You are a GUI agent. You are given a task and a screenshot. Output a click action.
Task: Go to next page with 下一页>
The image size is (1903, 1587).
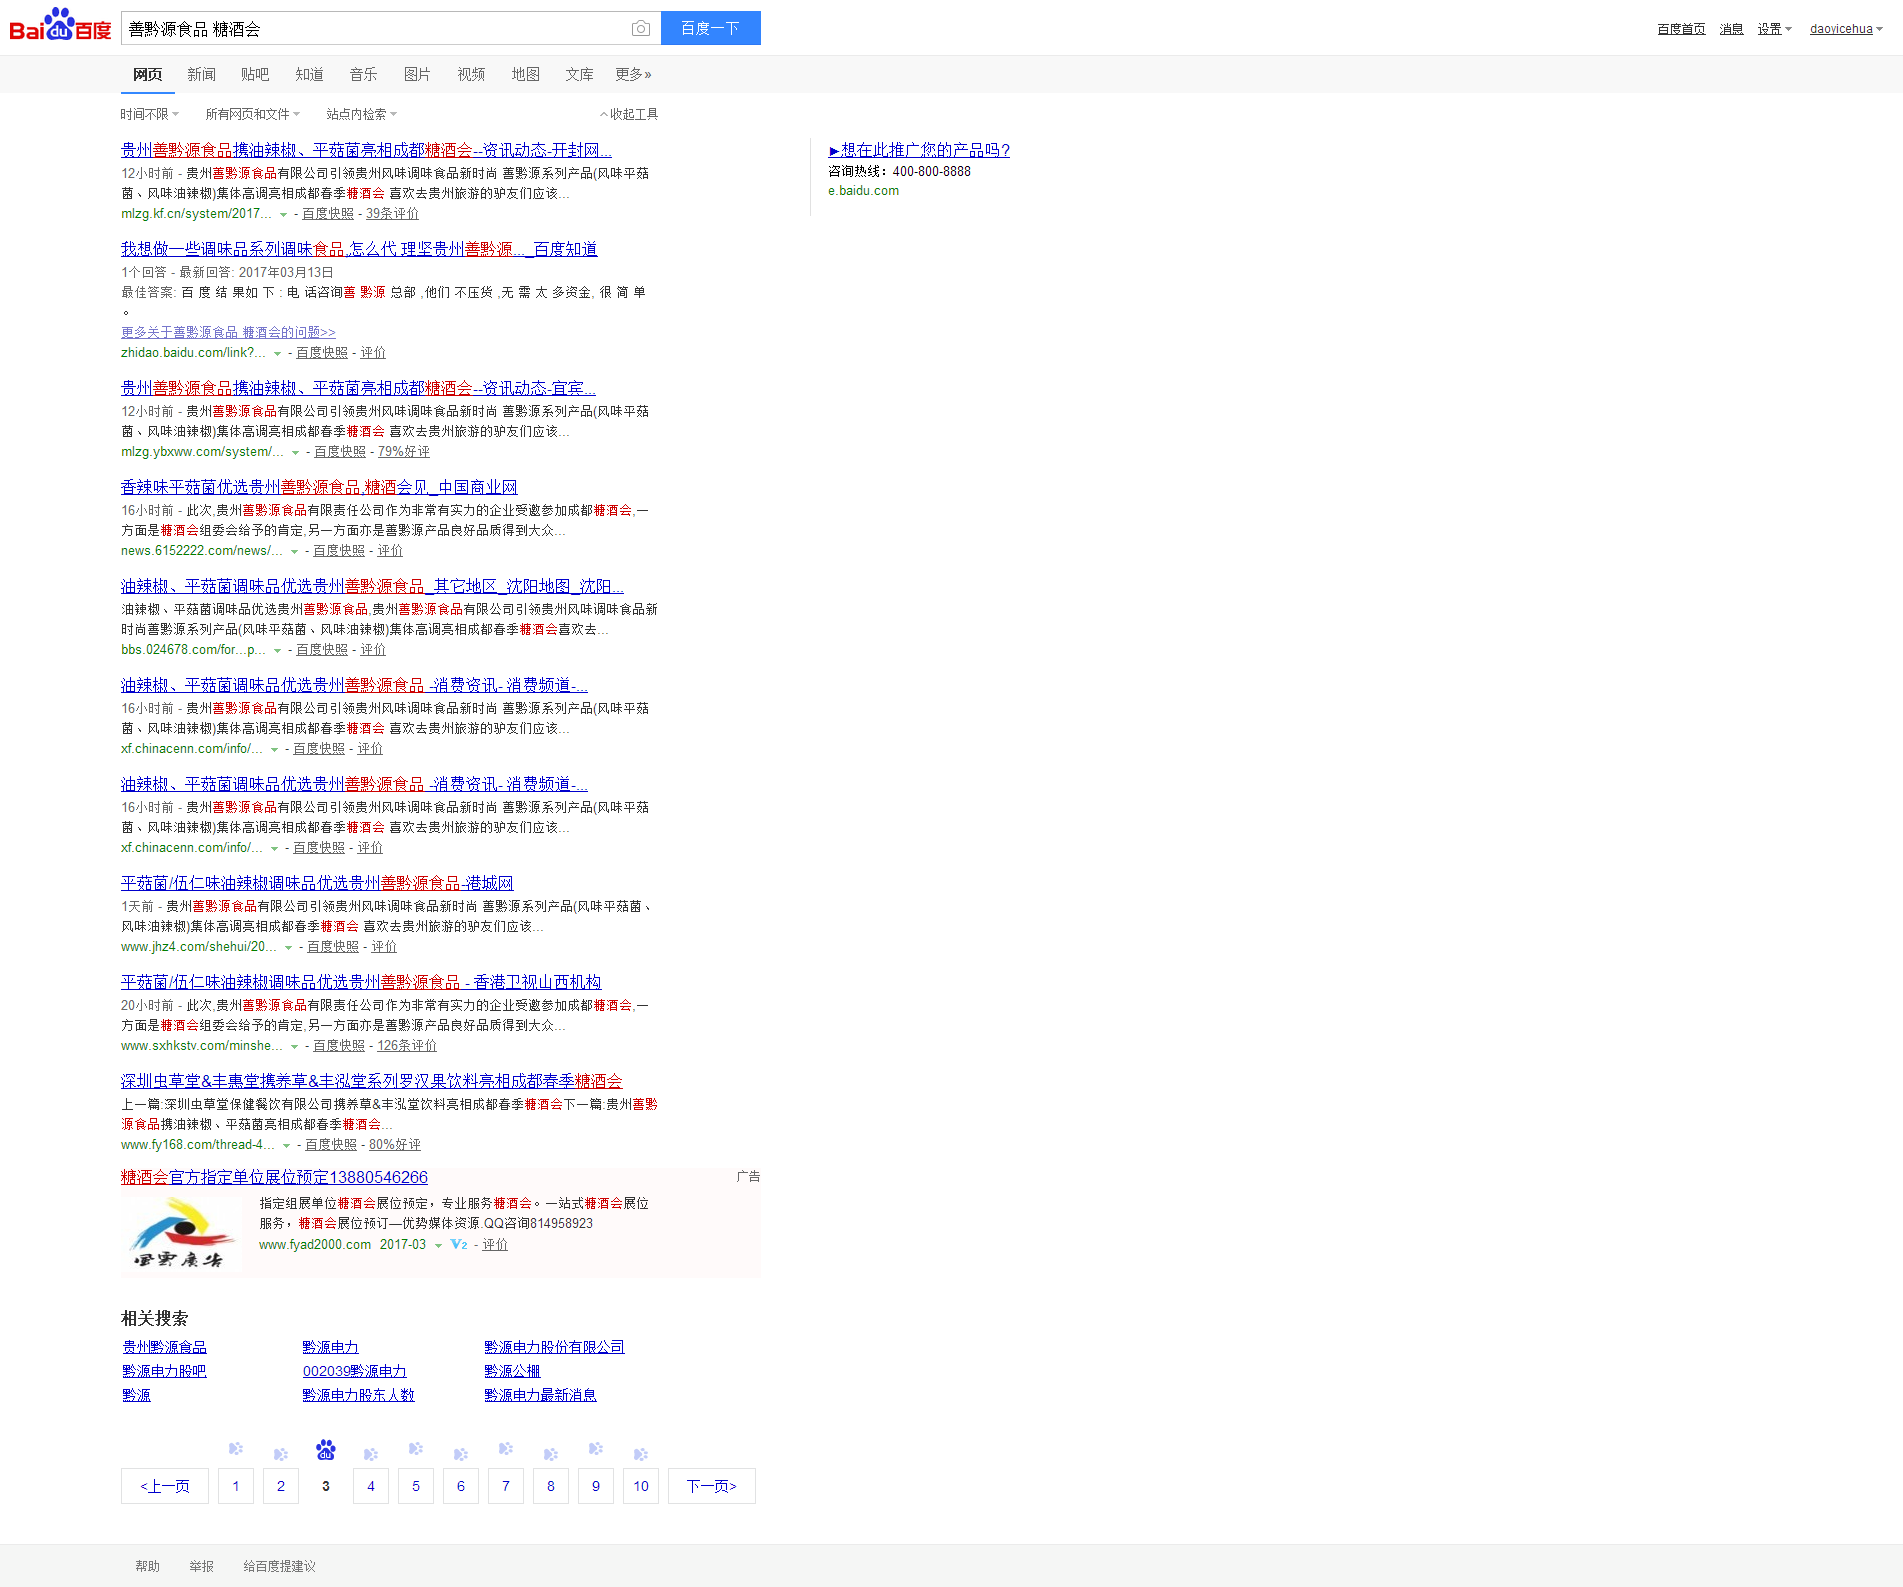[x=712, y=1486]
